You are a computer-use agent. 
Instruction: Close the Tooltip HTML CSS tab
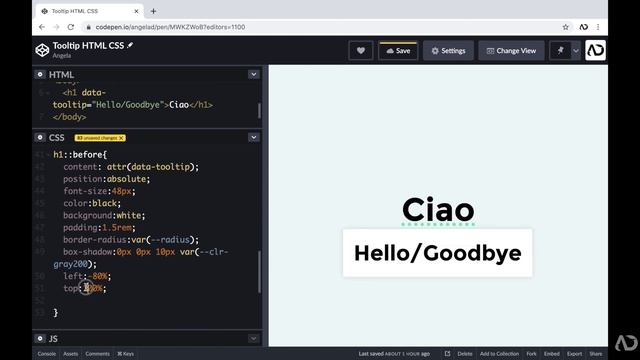pyautogui.click(x=136, y=11)
